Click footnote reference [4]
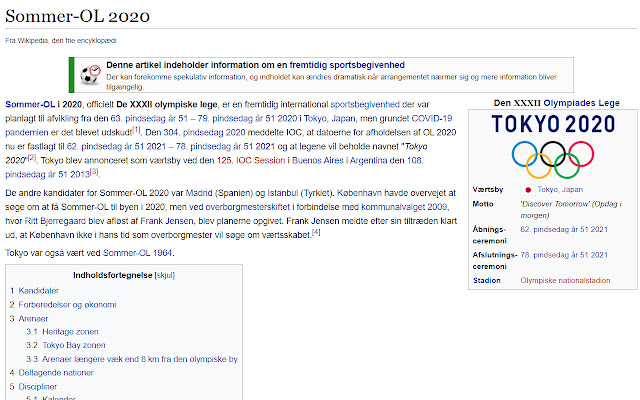This screenshot has height=400, width=640. (x=316, y=232)
